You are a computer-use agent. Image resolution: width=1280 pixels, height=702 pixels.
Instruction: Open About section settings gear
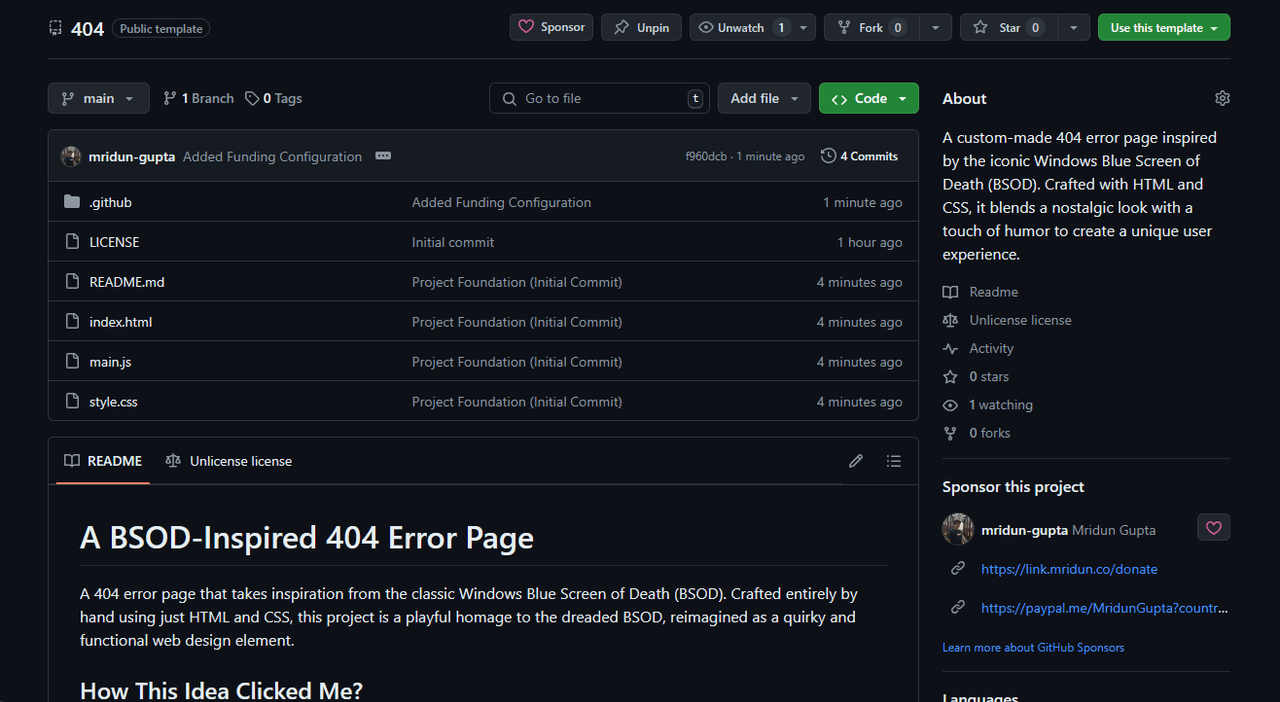click(1222, 98)
